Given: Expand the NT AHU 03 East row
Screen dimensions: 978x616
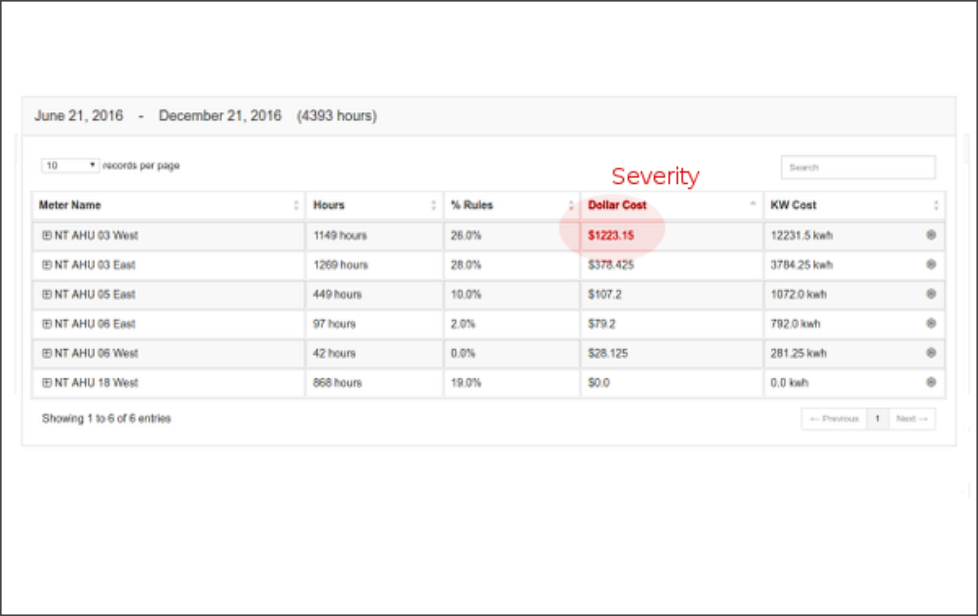Looking at the screenshot, I should [x=47, y=265].
